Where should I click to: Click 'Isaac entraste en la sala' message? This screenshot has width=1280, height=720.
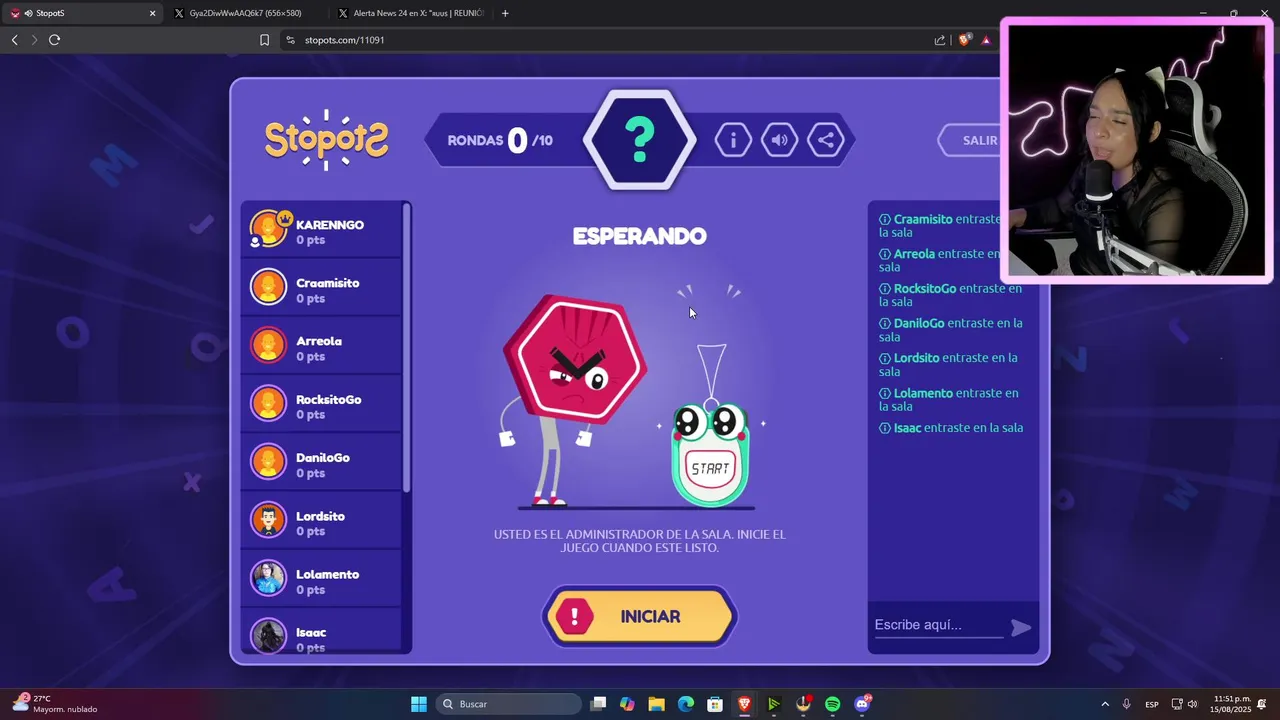951,428
